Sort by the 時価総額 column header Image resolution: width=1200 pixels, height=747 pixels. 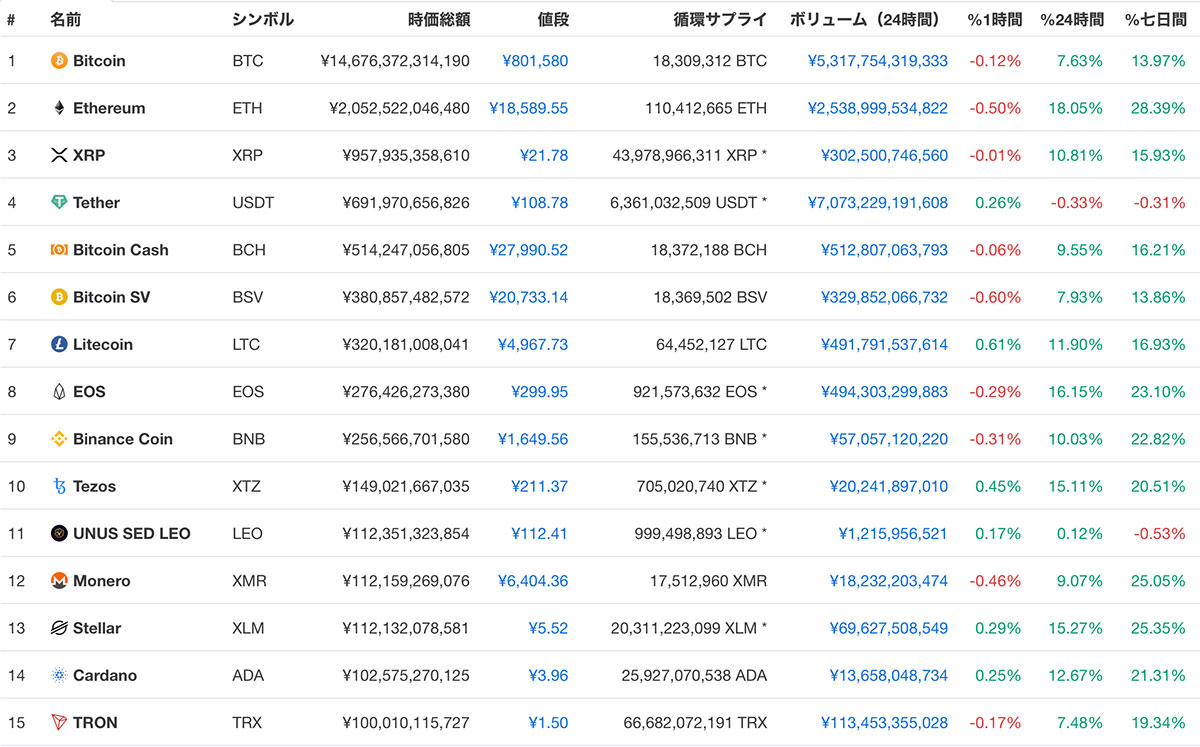tap(439, 19)
